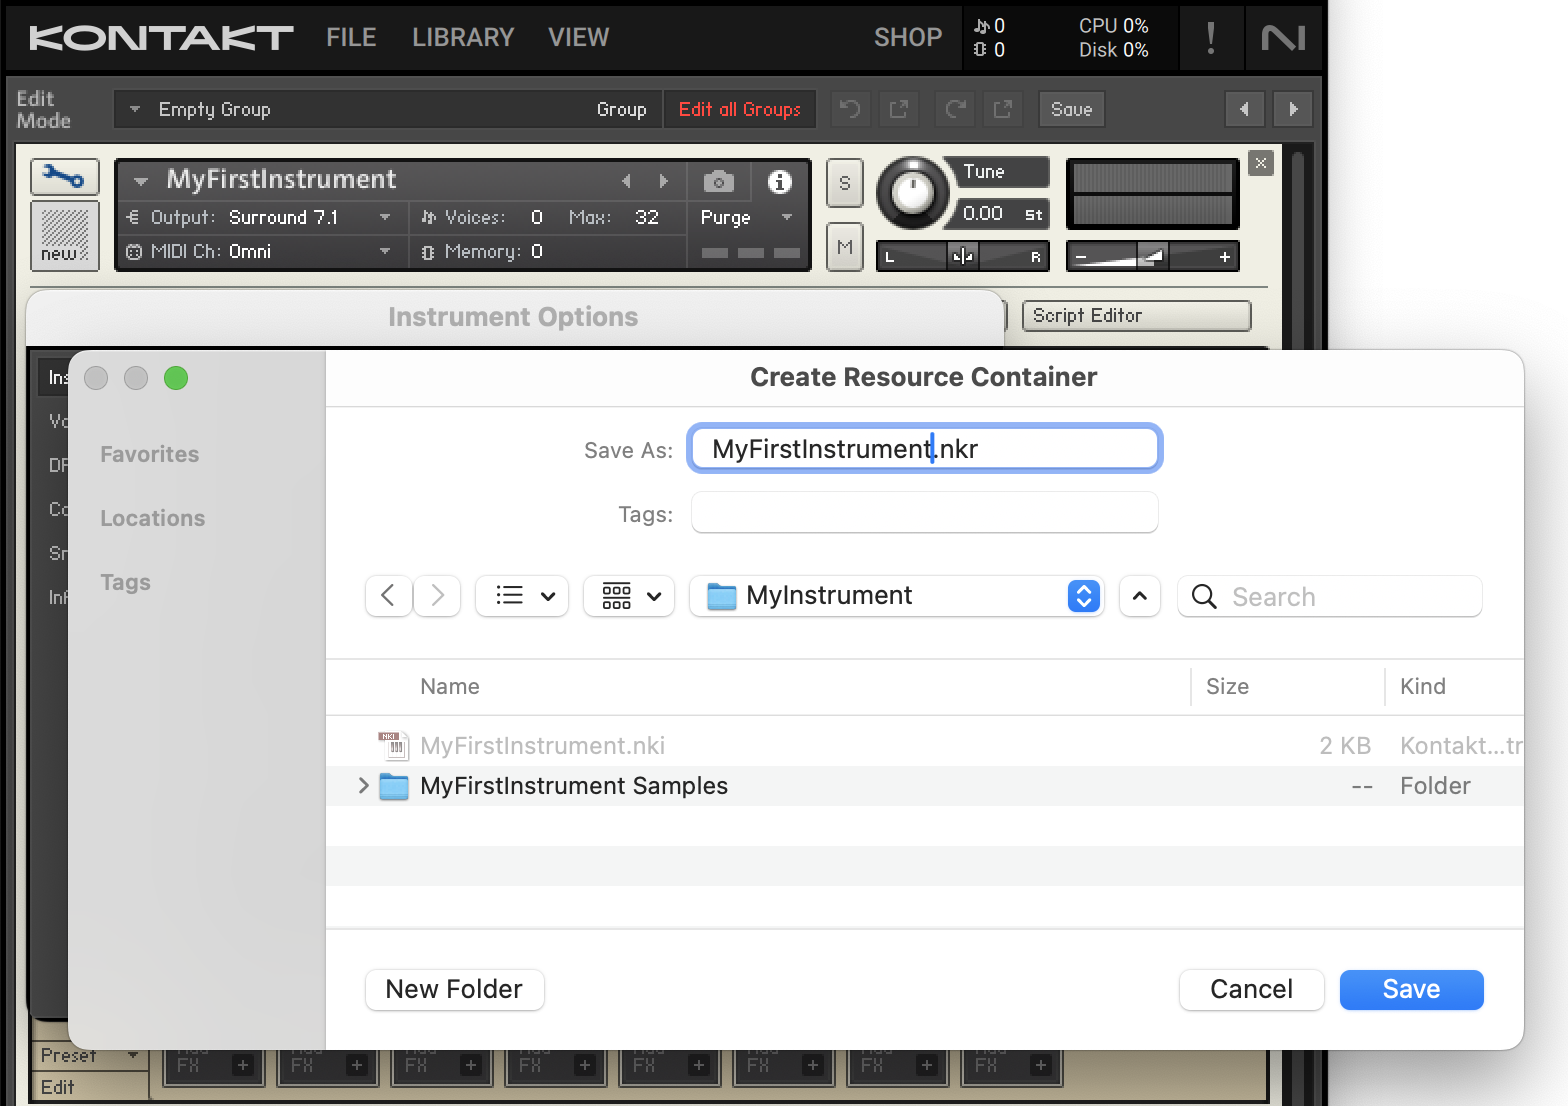Go to previous instrument in Edit bar
Viewport: 1568px width, 1106px height.
point(1244,109)
